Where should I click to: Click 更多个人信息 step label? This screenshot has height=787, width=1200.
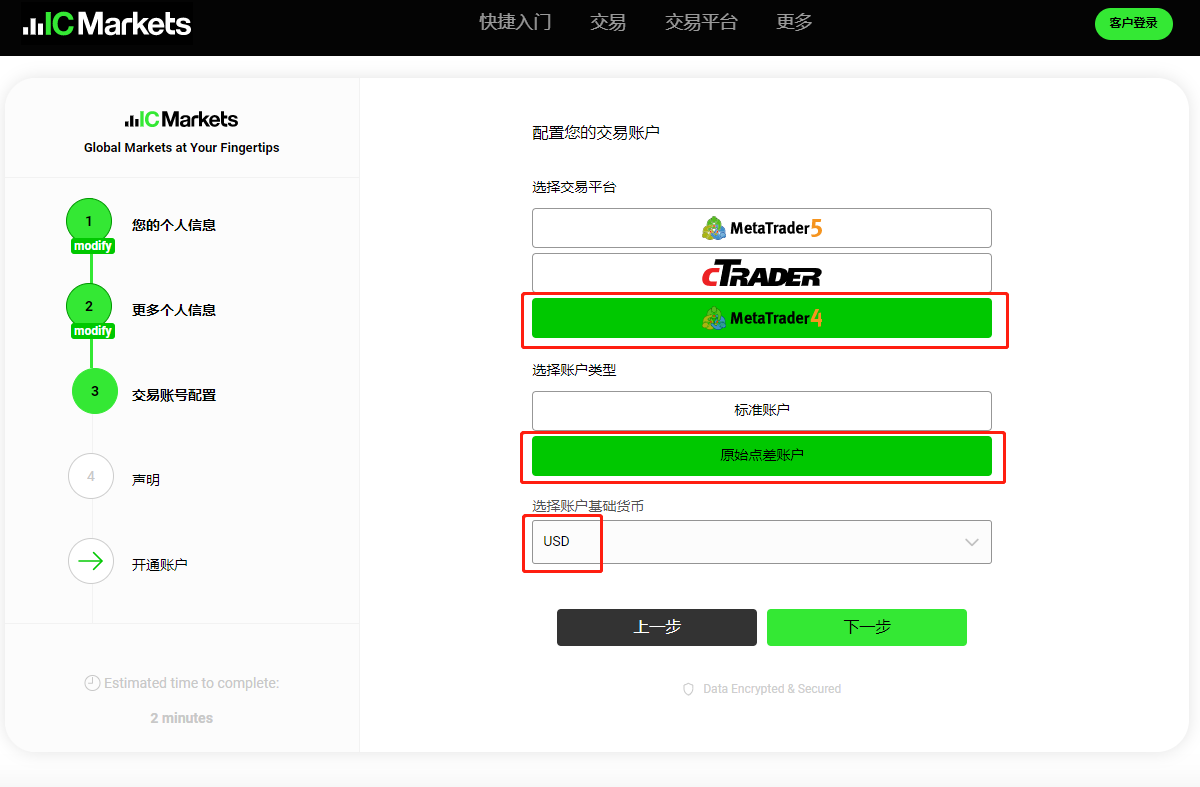point(174,310)
